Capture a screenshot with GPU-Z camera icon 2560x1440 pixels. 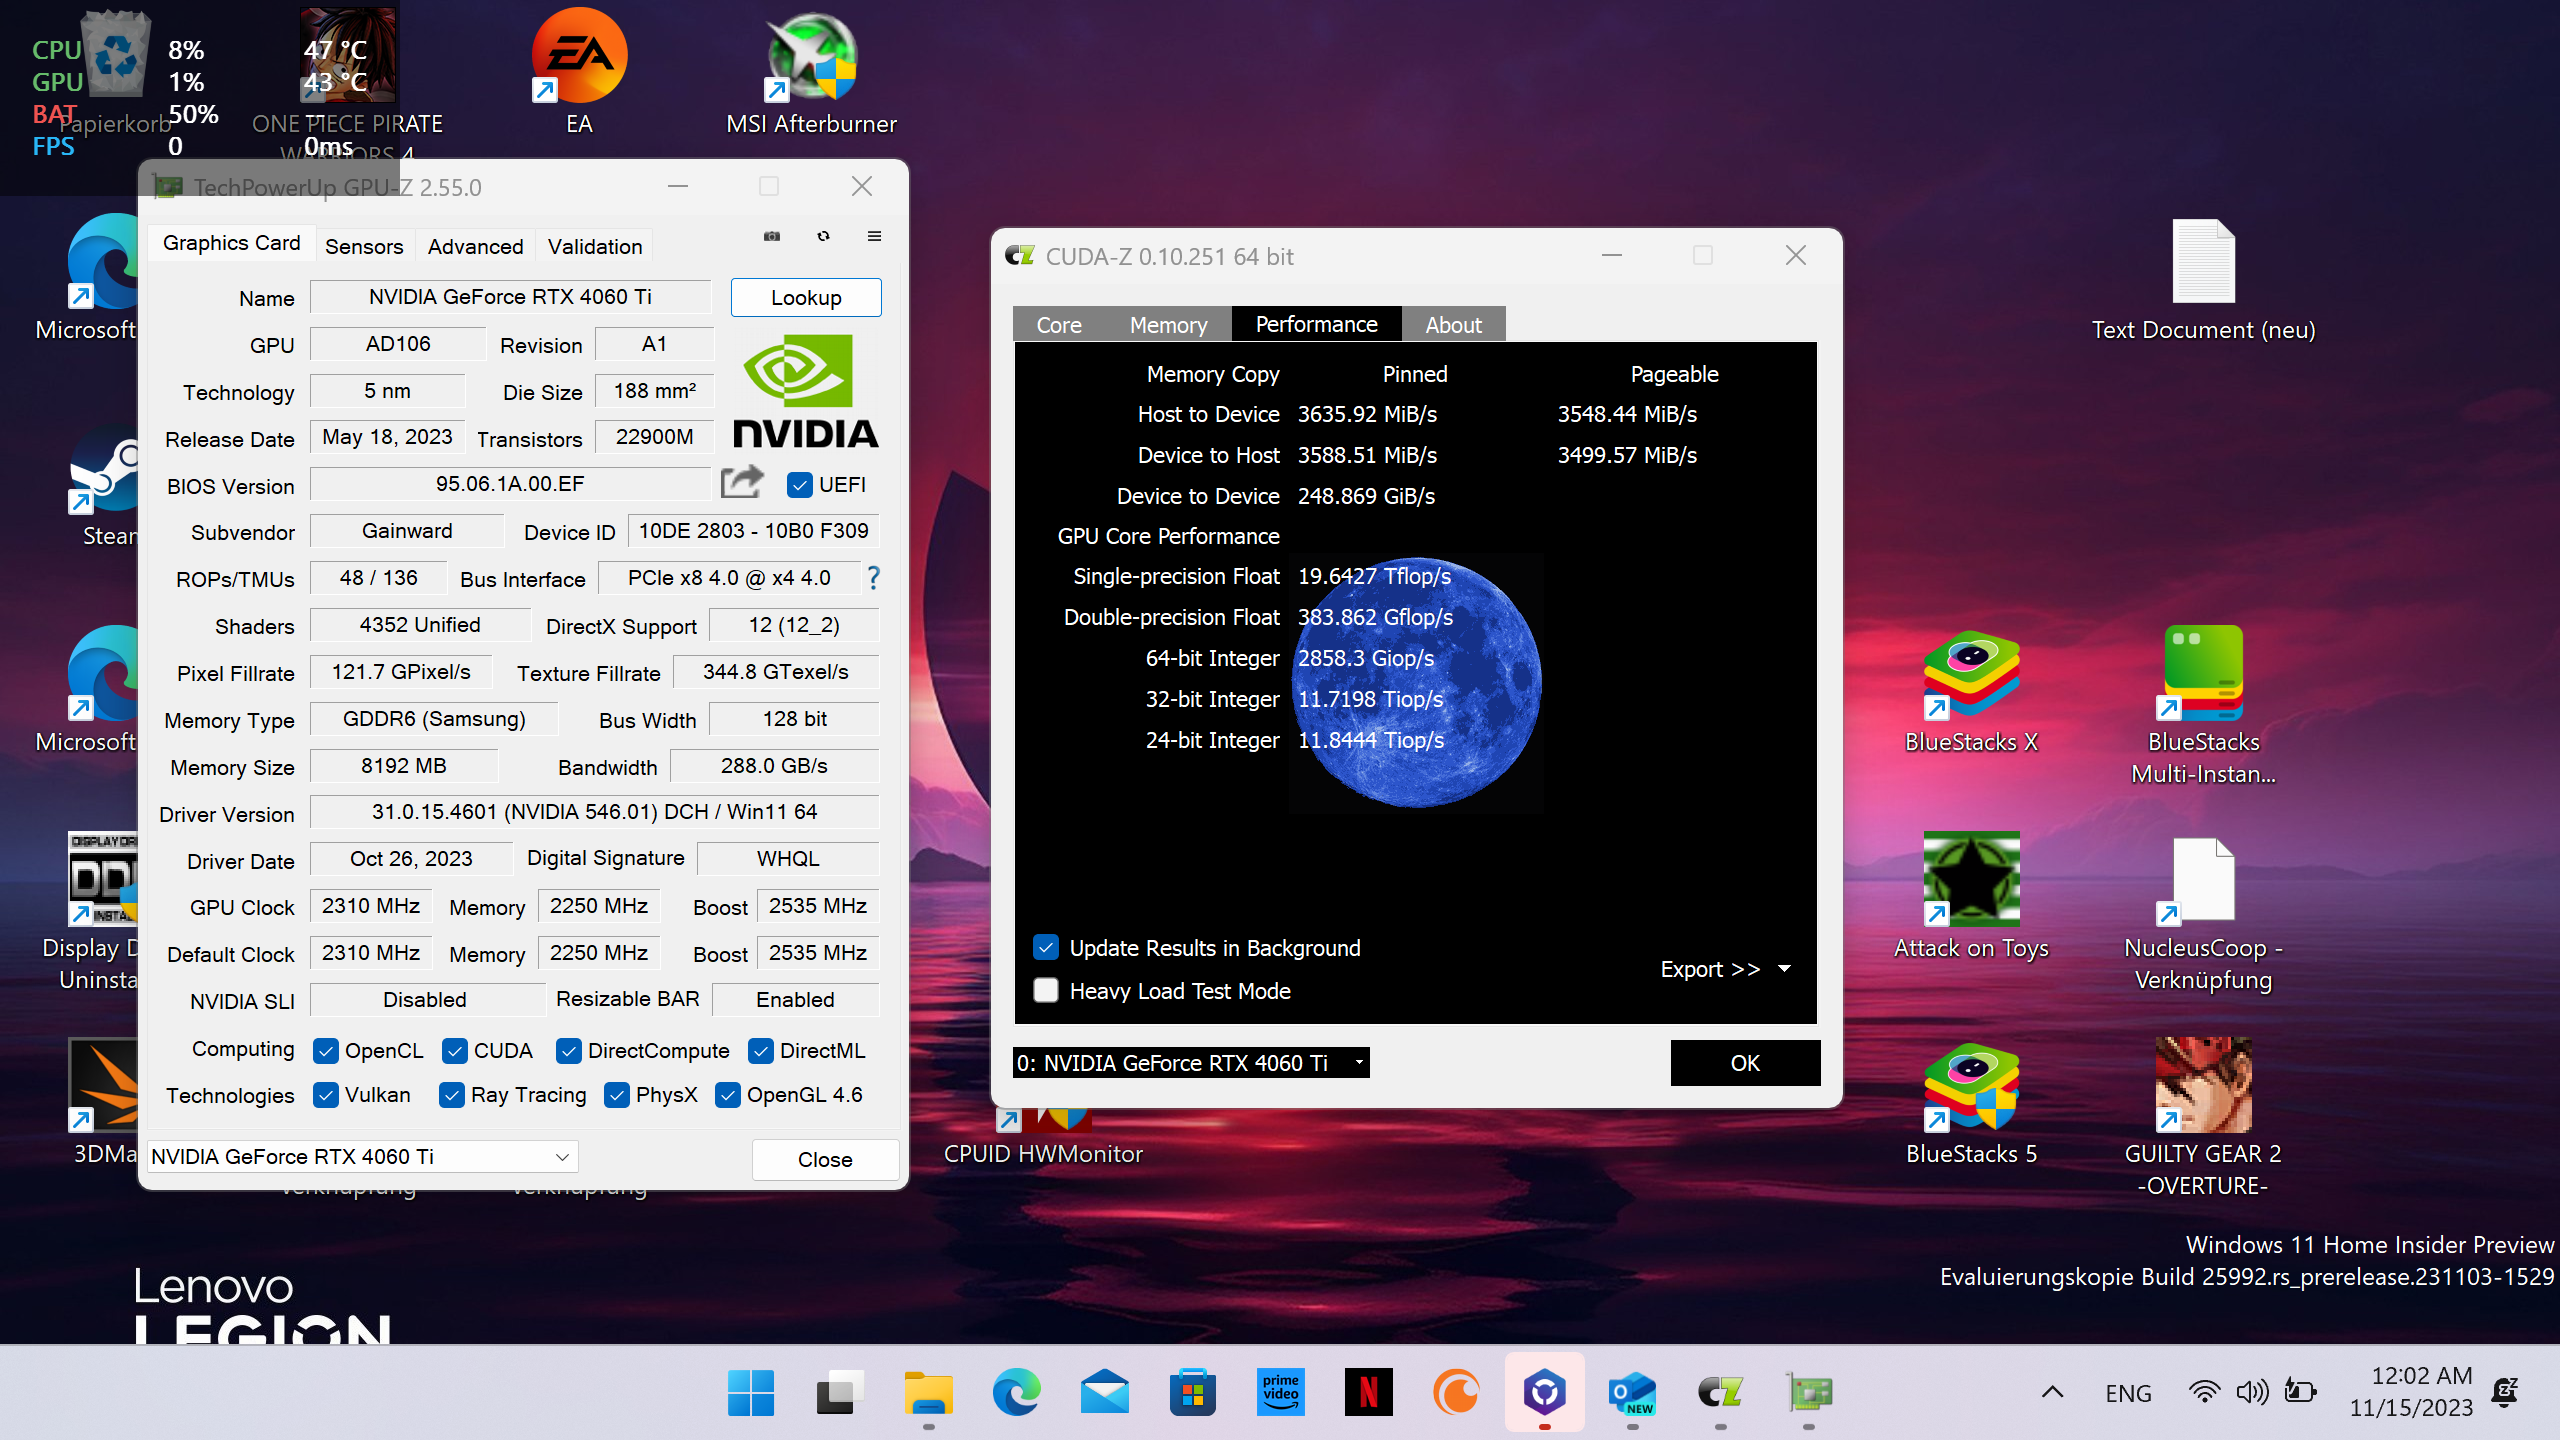(771, 236)
